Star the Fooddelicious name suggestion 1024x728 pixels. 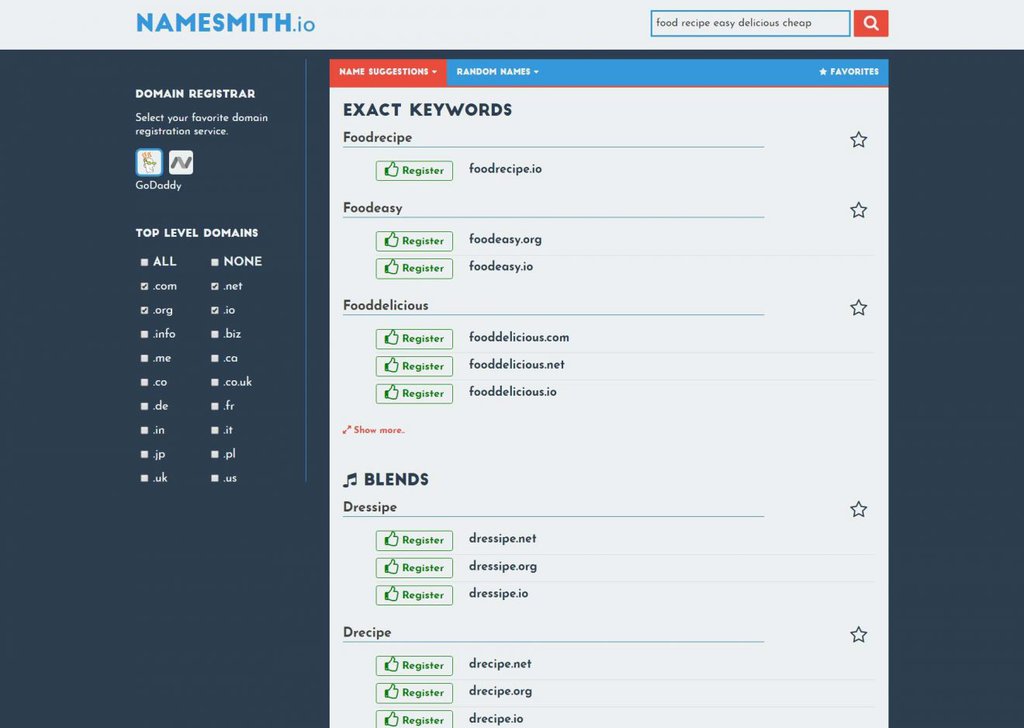point(858,308)
